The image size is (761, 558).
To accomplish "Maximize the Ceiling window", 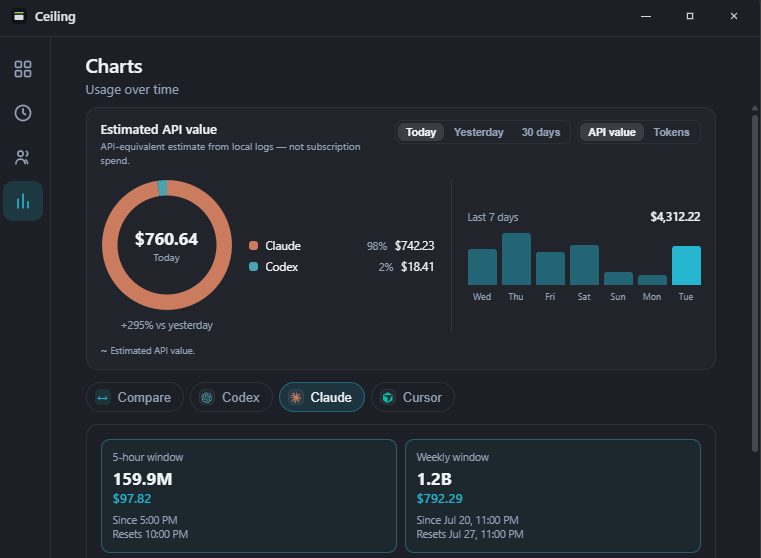I will (x=690, y=16).
